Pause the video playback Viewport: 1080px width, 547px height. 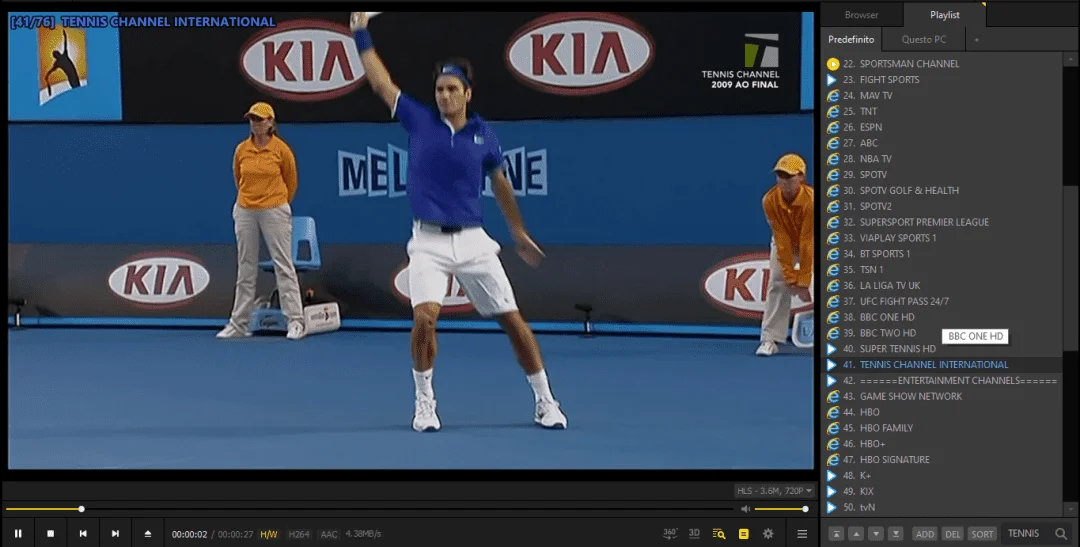(x=18, y=533)
